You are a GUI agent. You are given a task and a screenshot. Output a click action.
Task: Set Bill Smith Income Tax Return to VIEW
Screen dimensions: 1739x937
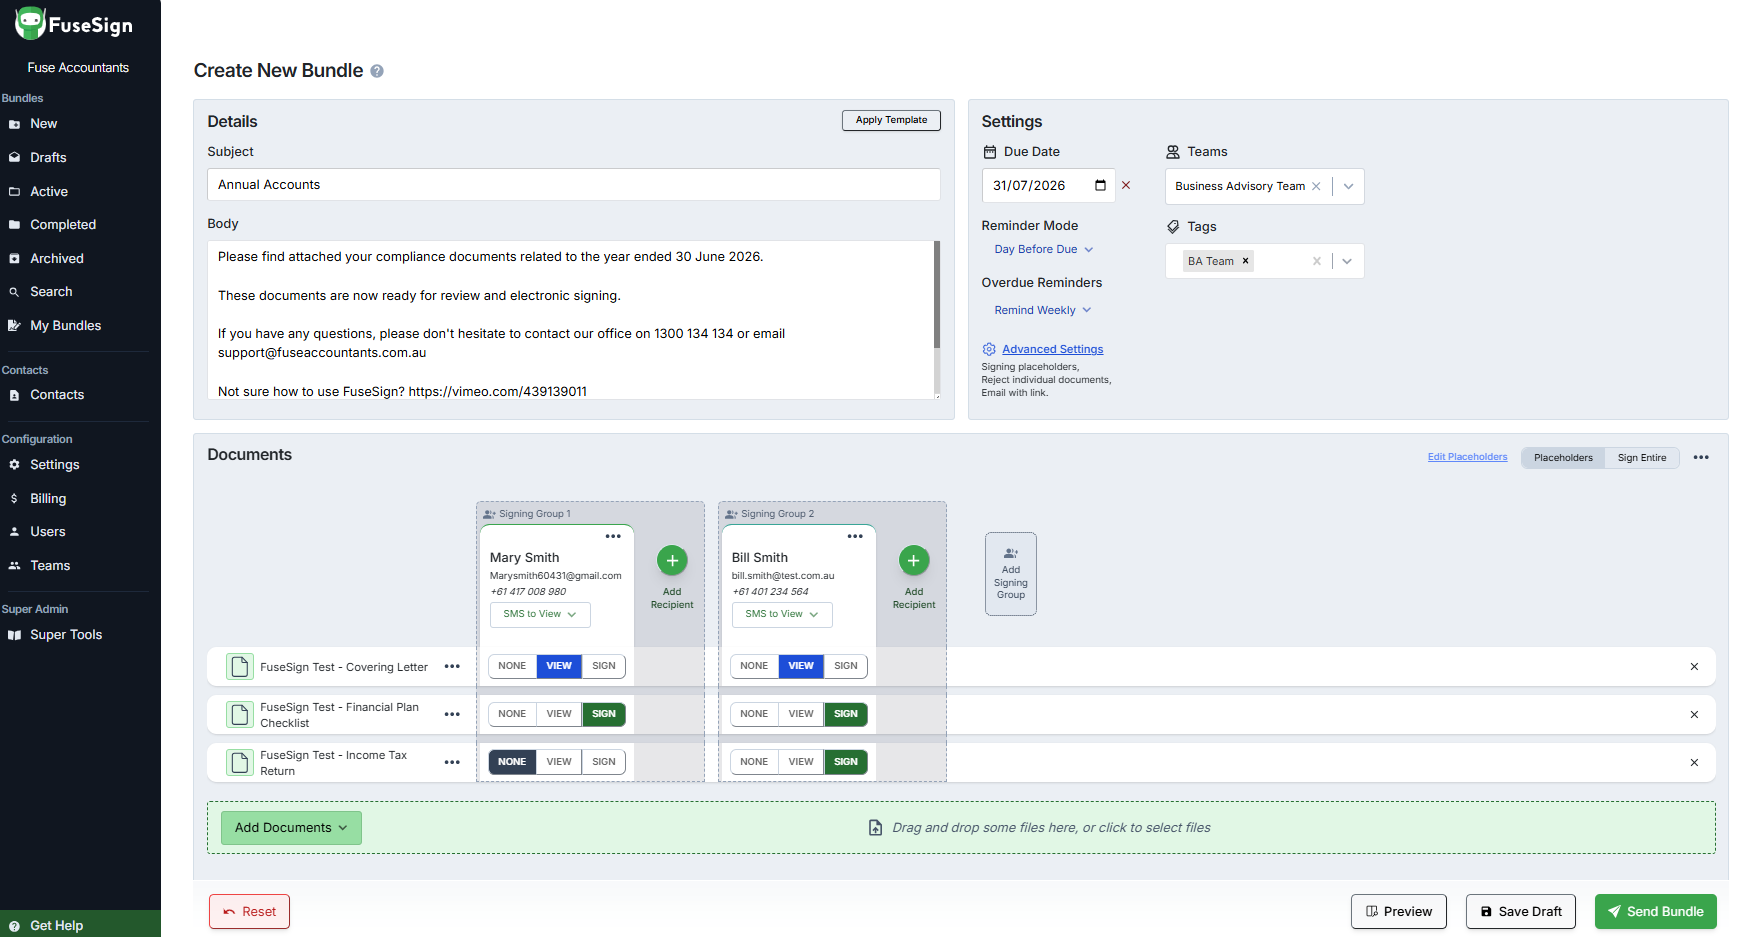[x=801, y=762]
